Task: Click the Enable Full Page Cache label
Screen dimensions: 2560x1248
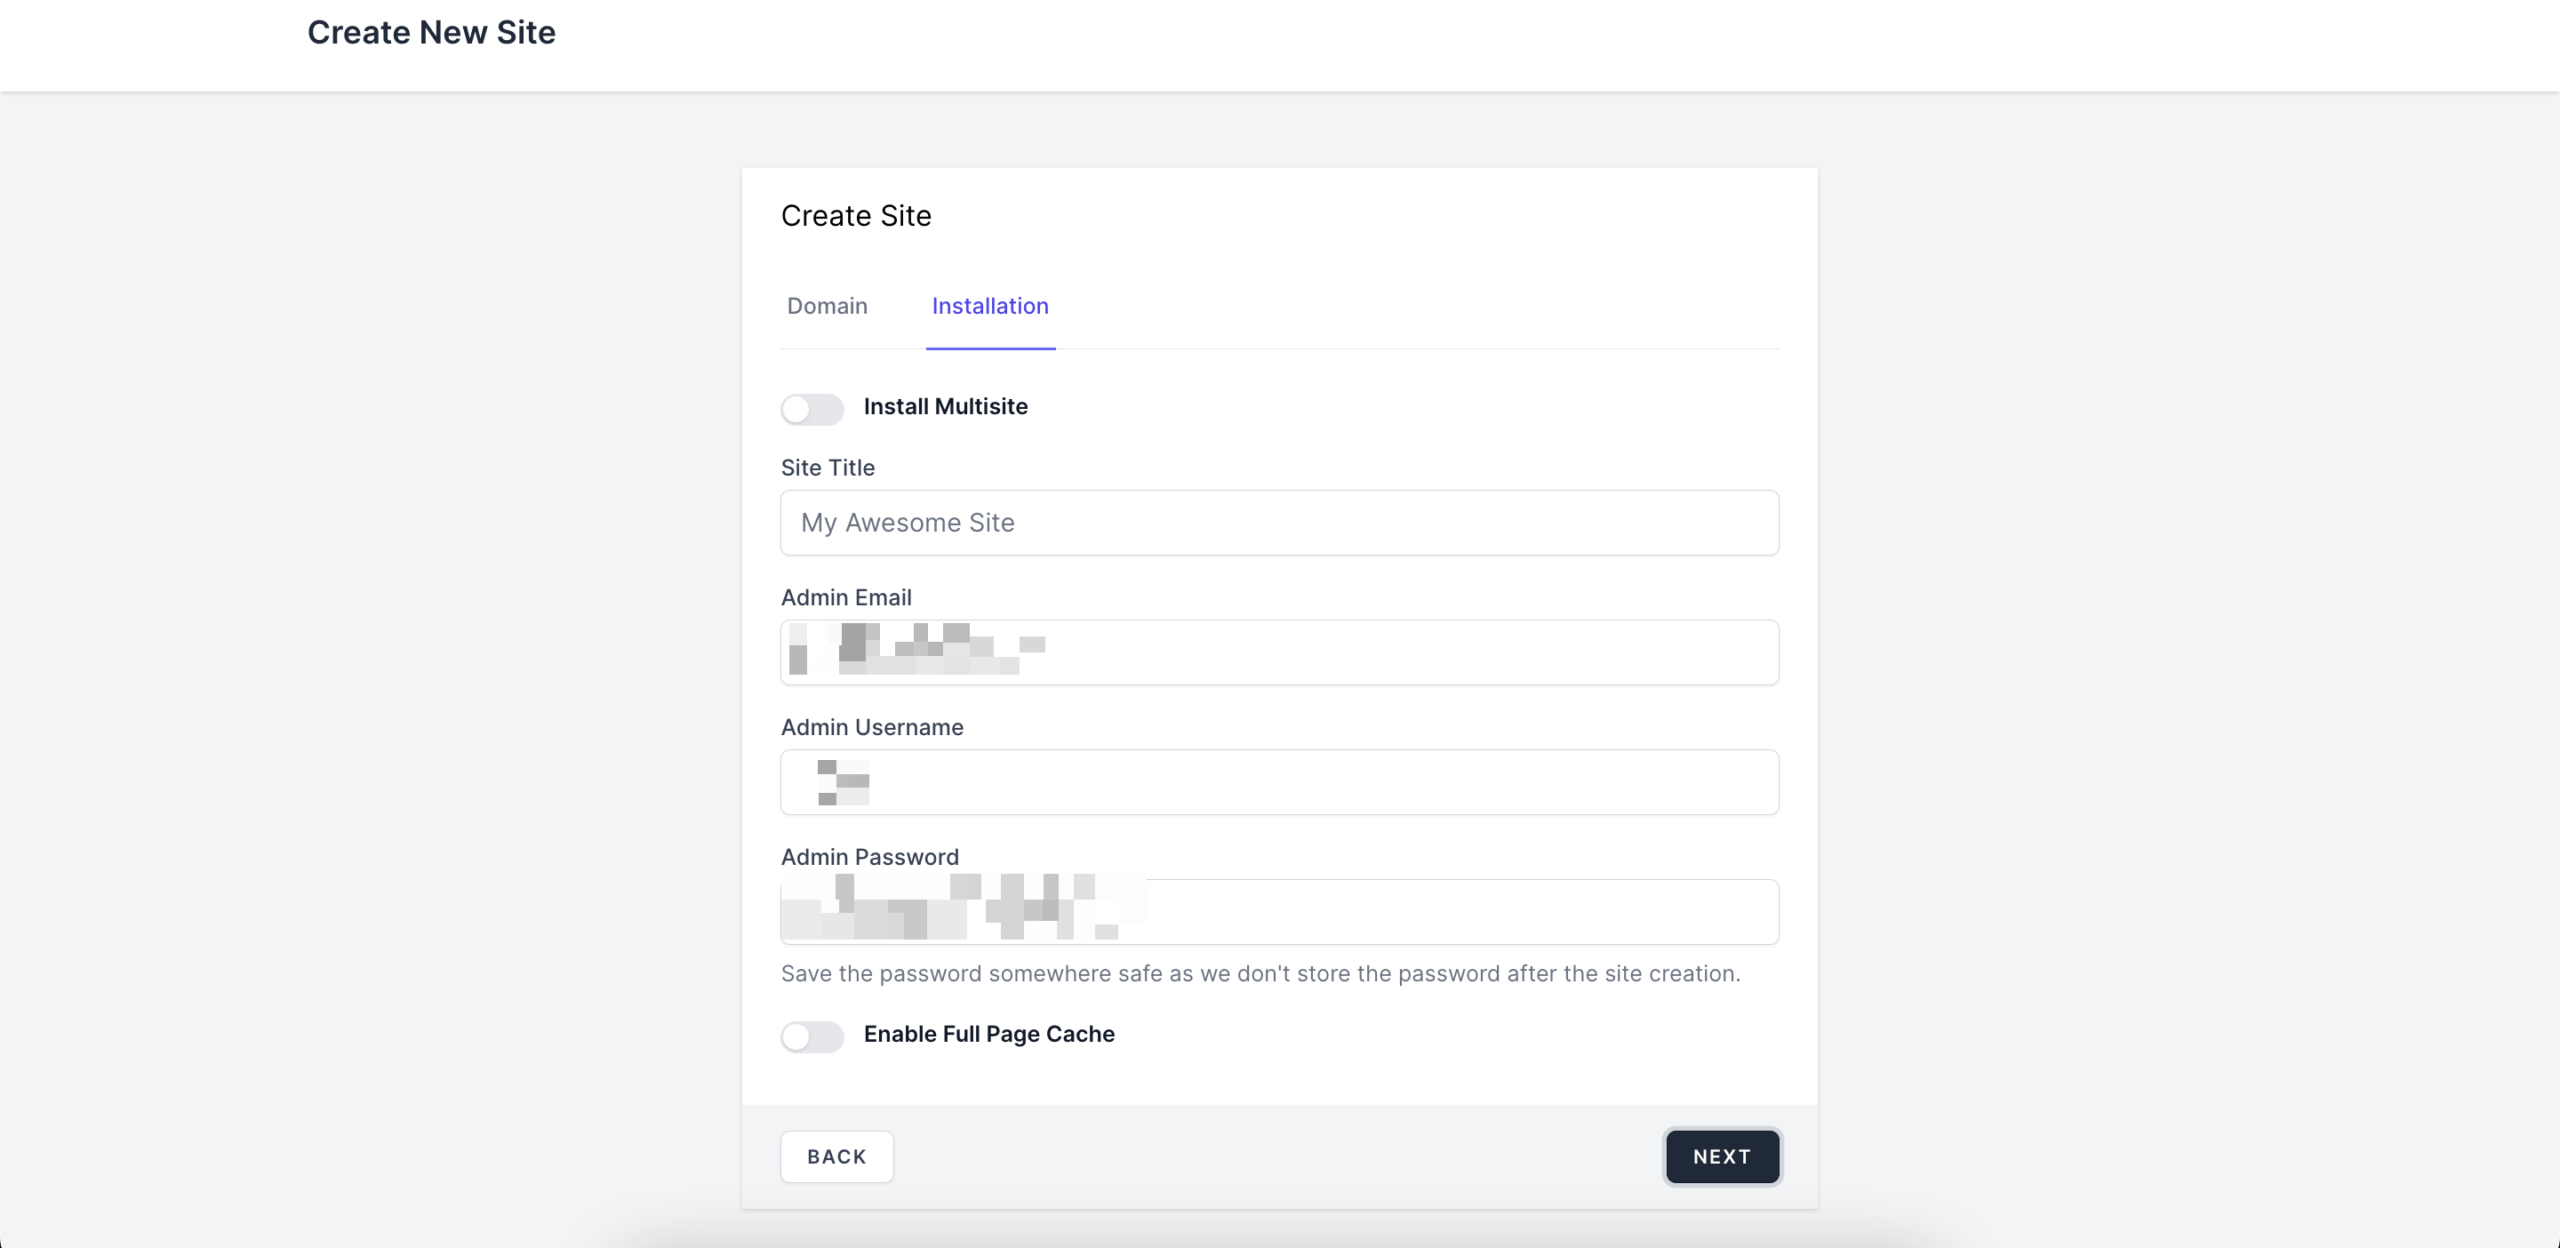Action: pyautogui.click(x=989, y=1034)
